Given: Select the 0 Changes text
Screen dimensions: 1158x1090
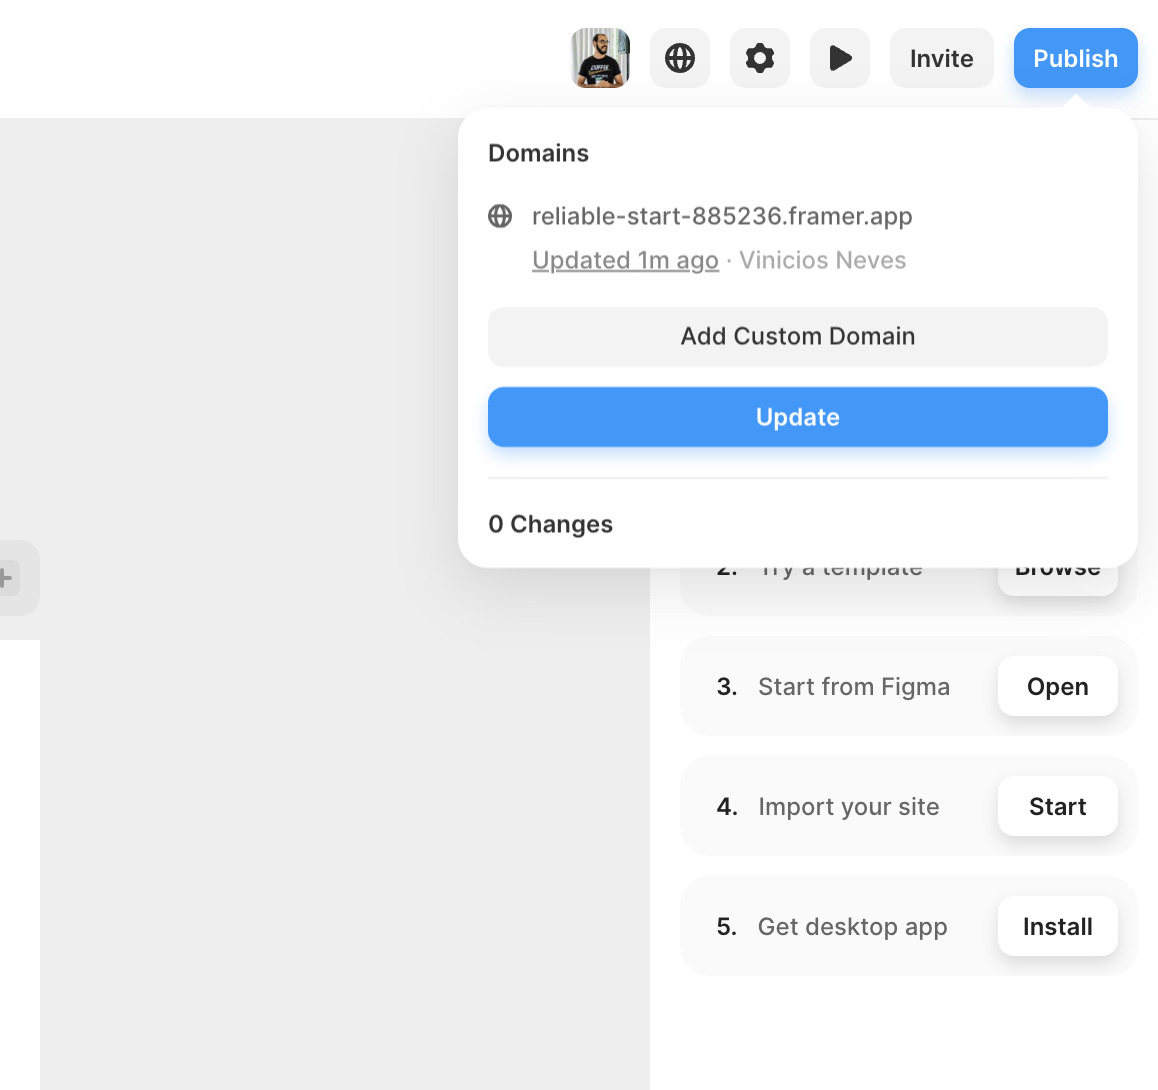Looking at the screenshot, I should [550, 524].
